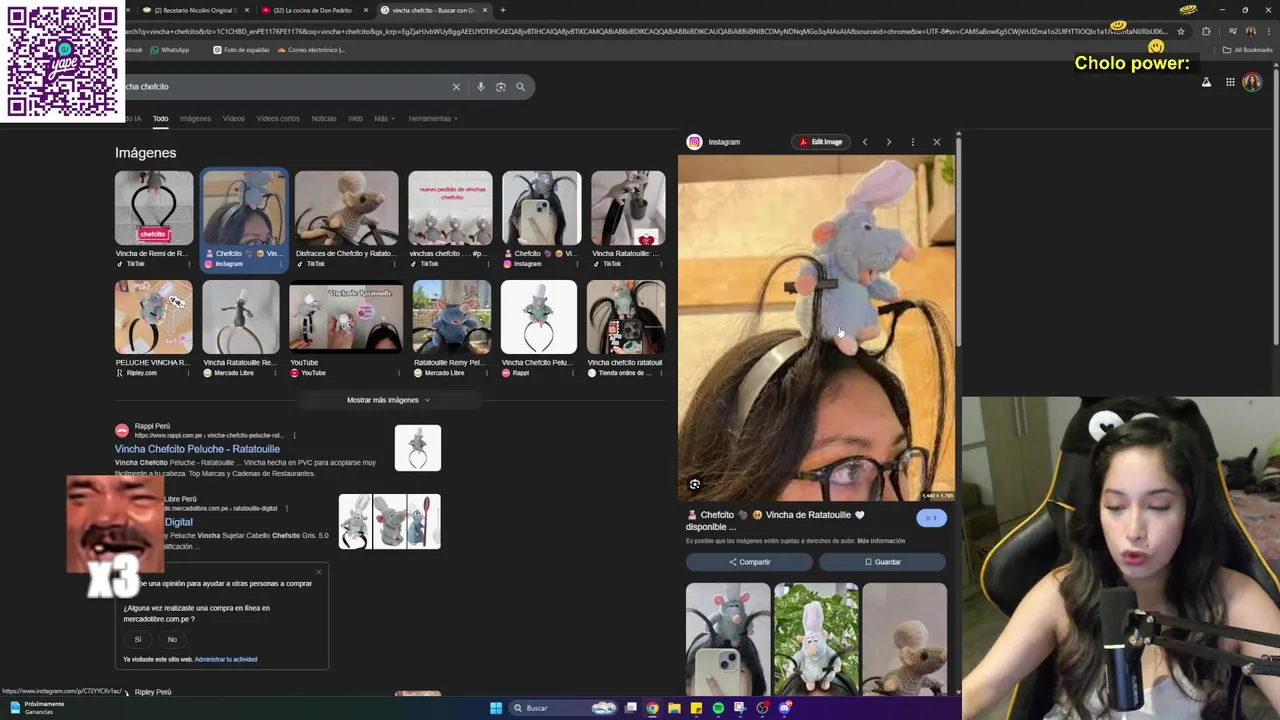Open Instagram source of the preview
The width and height of the screenshot is (1280, 720).
click(714, 142)
